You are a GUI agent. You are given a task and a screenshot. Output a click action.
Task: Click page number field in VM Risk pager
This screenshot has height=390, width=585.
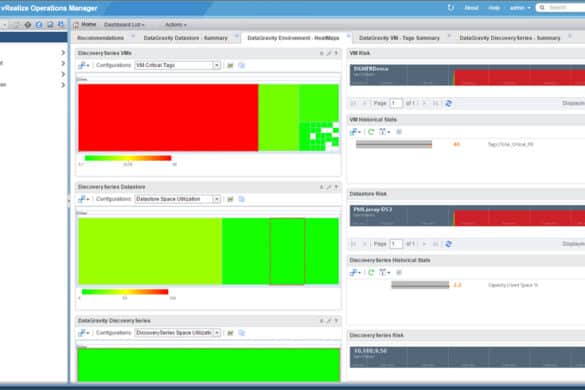pyautogui.click(x=396, y=103)
